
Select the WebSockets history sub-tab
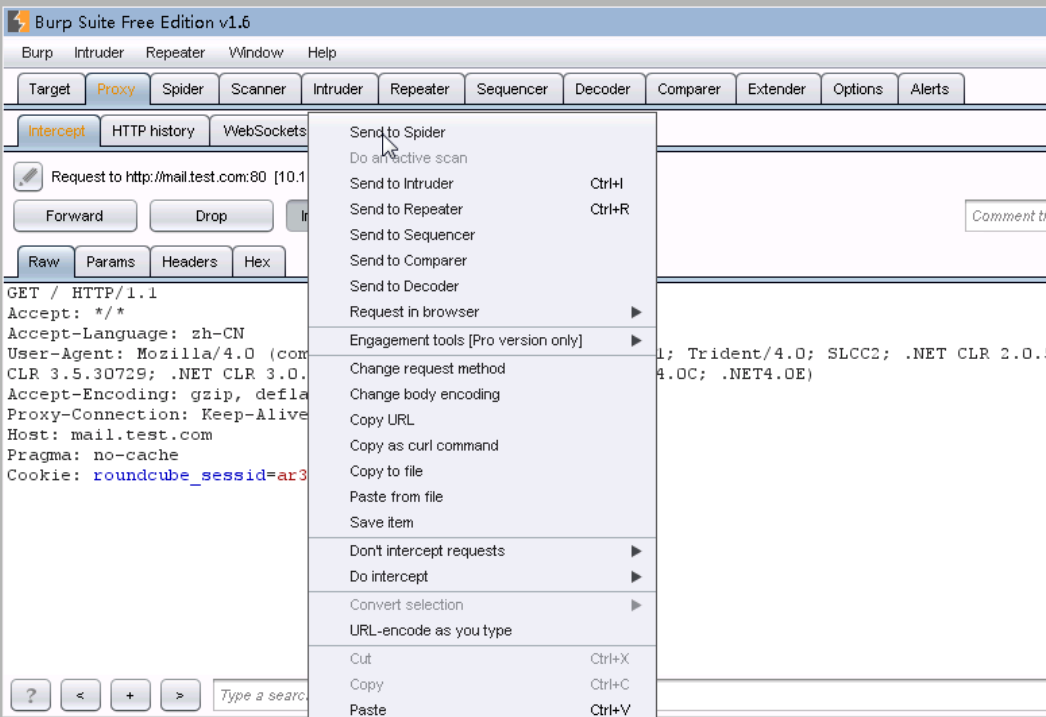(260, 131)
